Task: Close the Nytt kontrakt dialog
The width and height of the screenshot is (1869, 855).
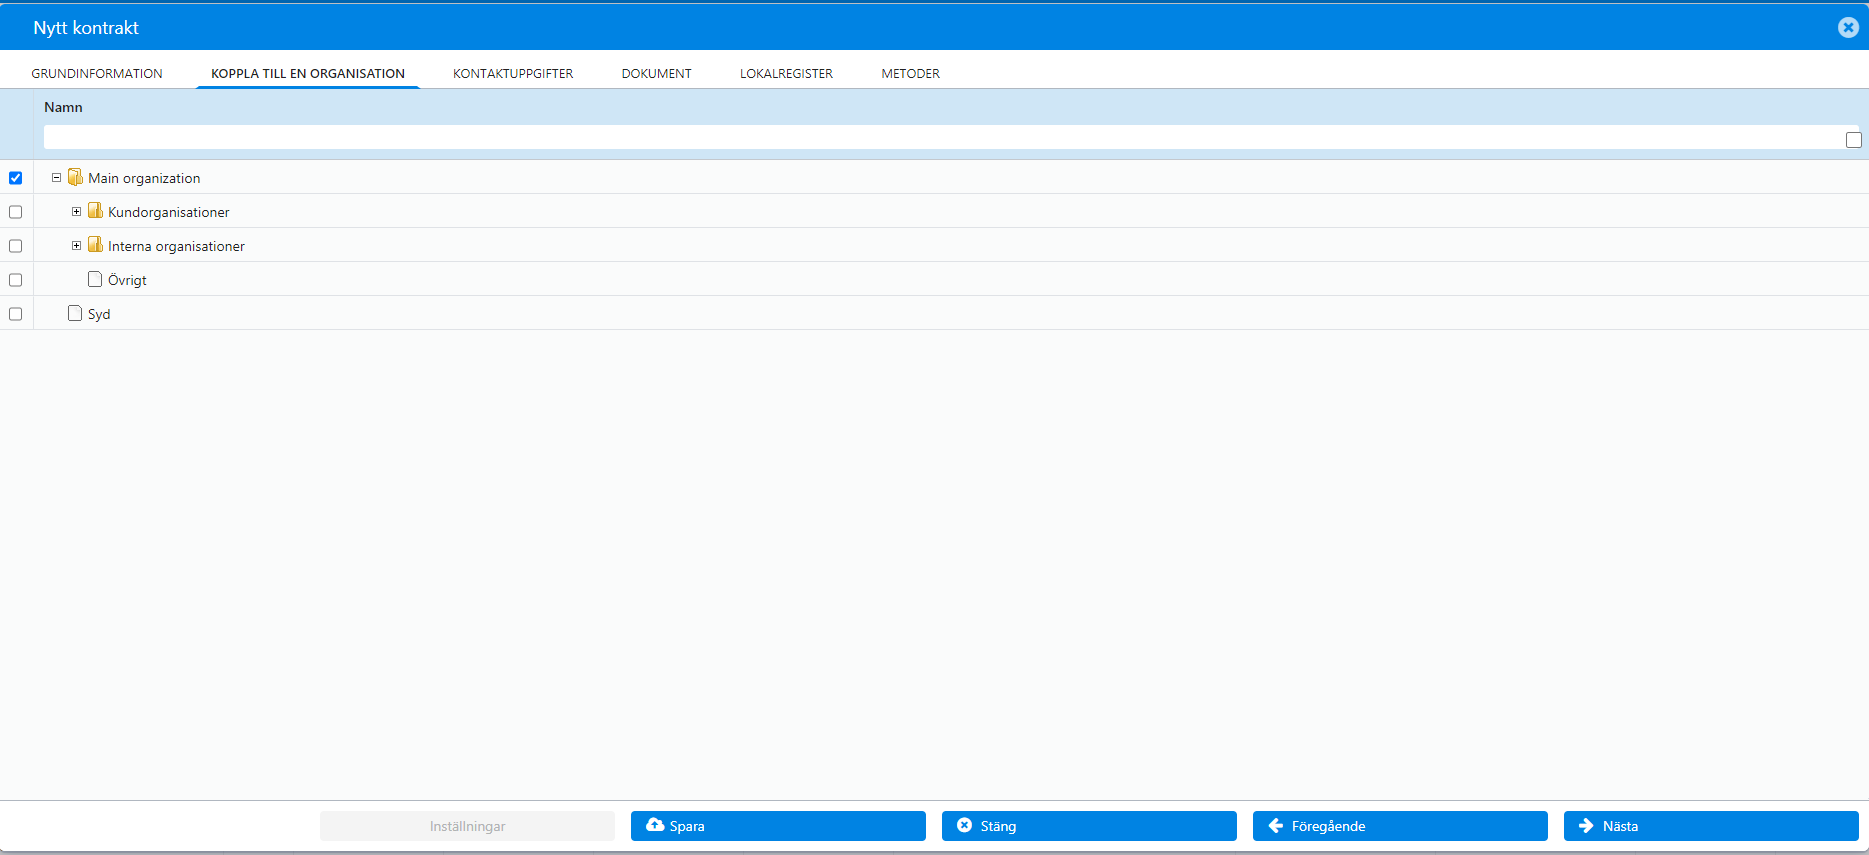Action: [1848, 27]
